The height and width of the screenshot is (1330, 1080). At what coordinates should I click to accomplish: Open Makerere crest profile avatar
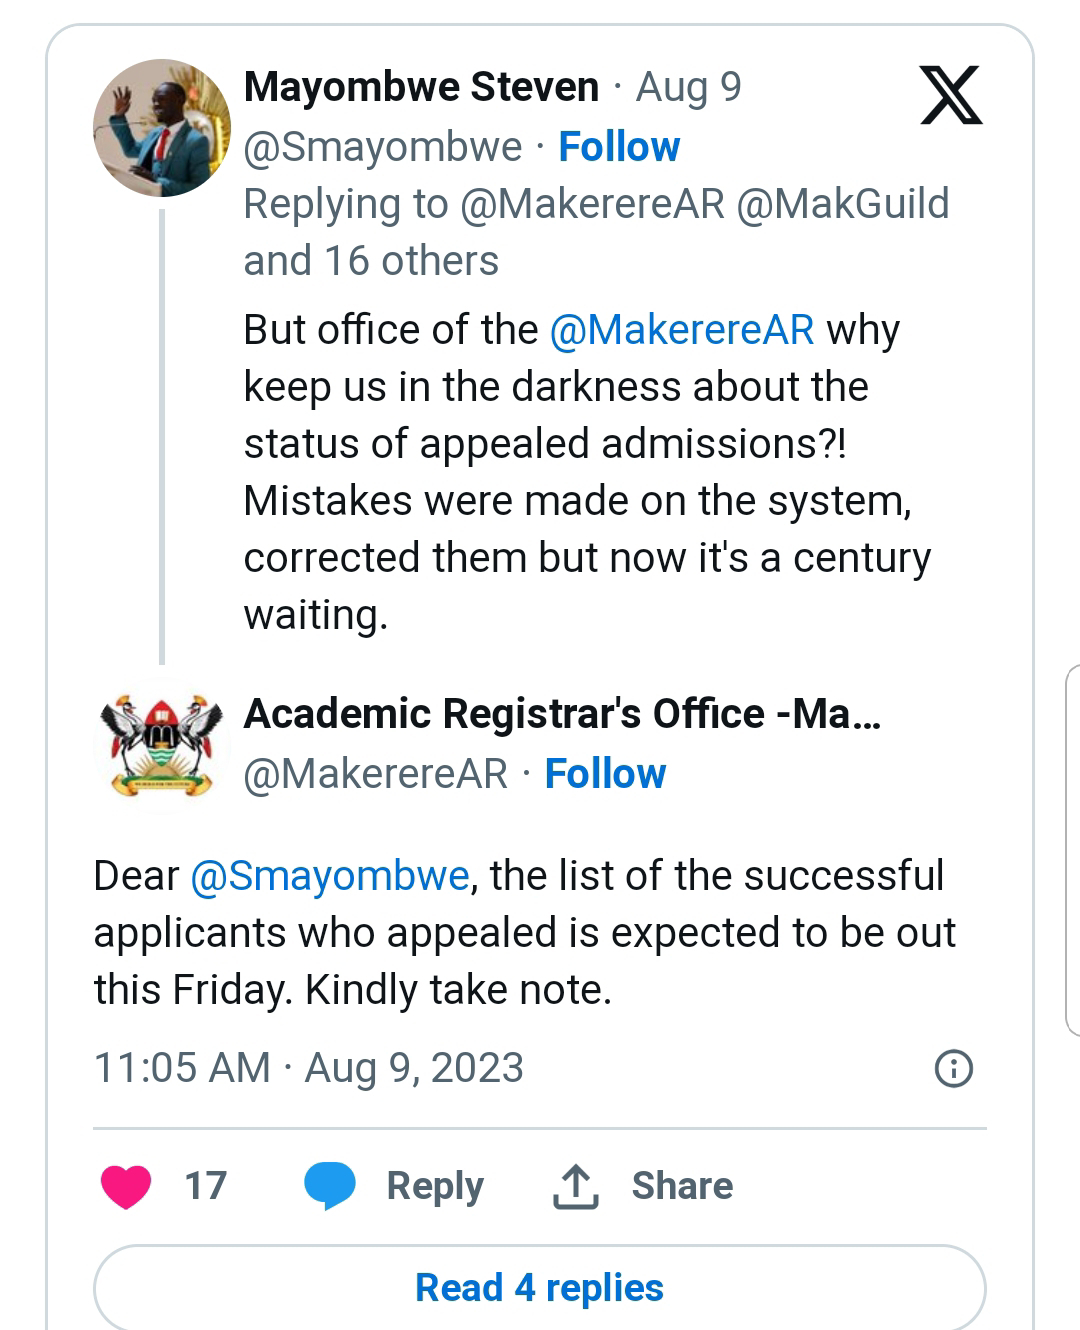pyautogui.click(x=161, y=745)
